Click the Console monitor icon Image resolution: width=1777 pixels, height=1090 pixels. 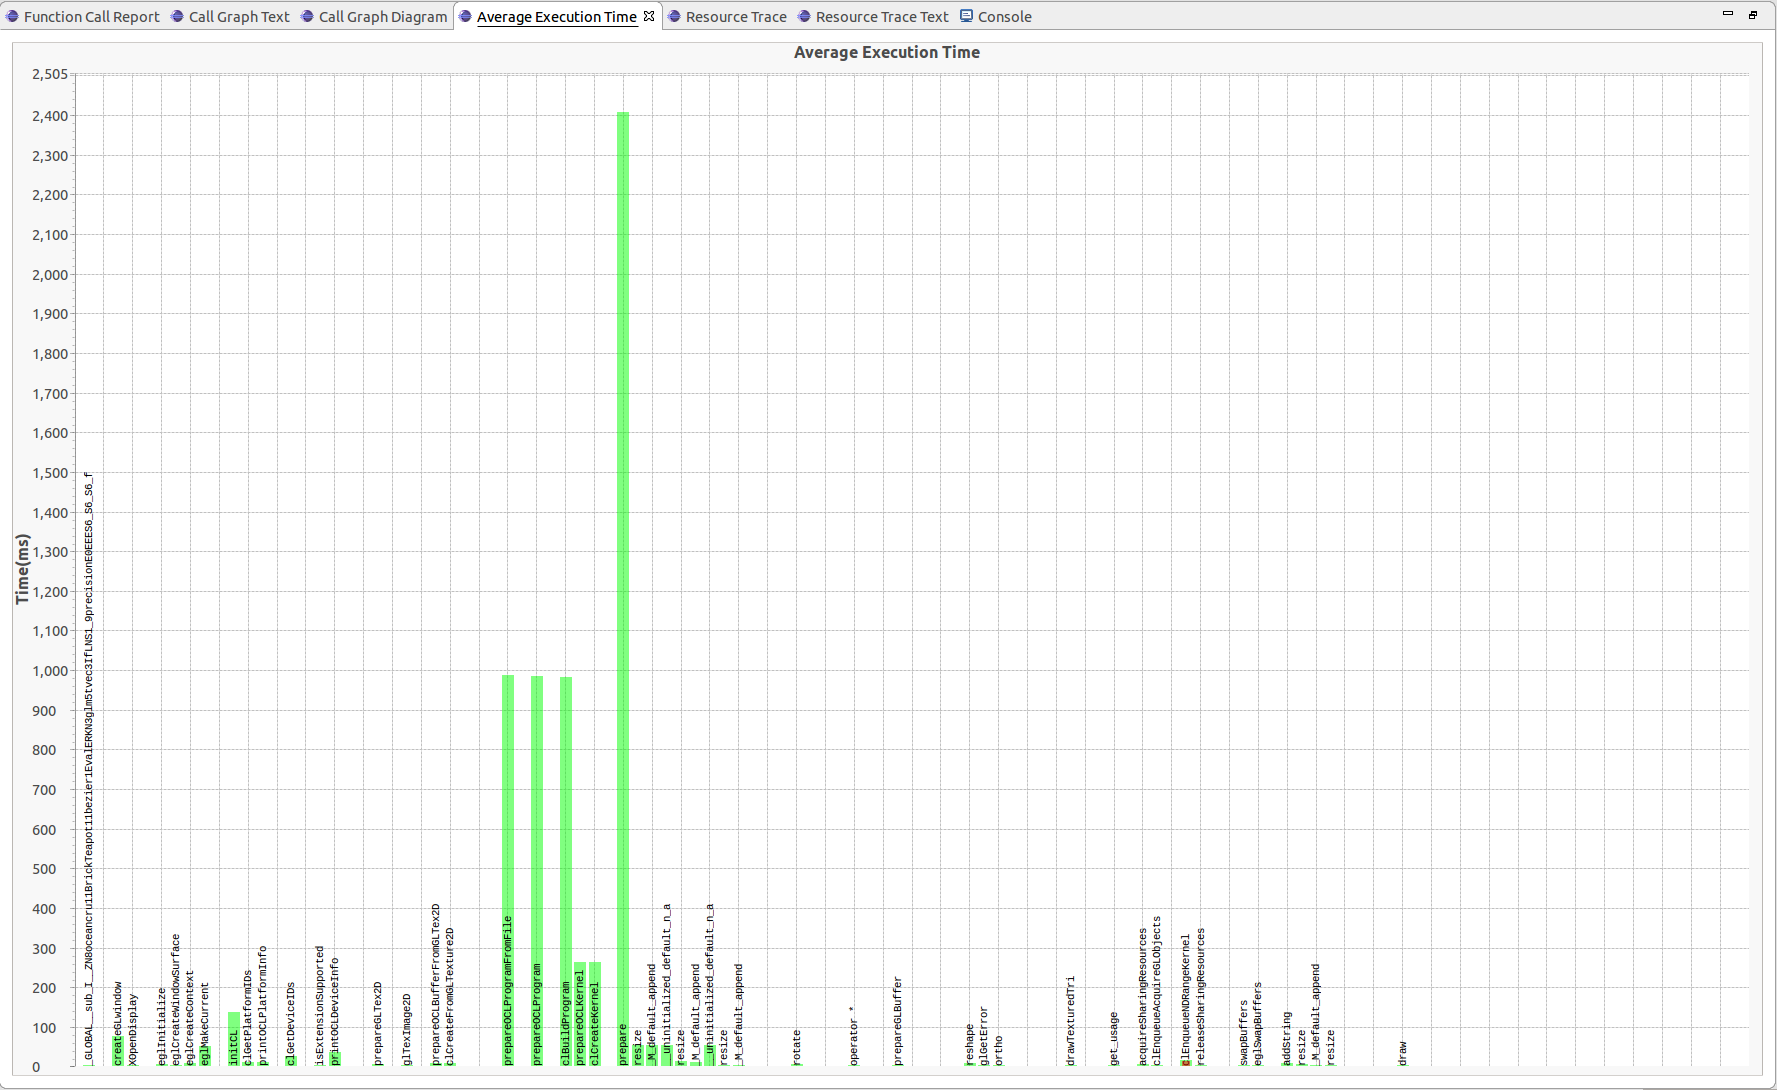pos(967,16)
